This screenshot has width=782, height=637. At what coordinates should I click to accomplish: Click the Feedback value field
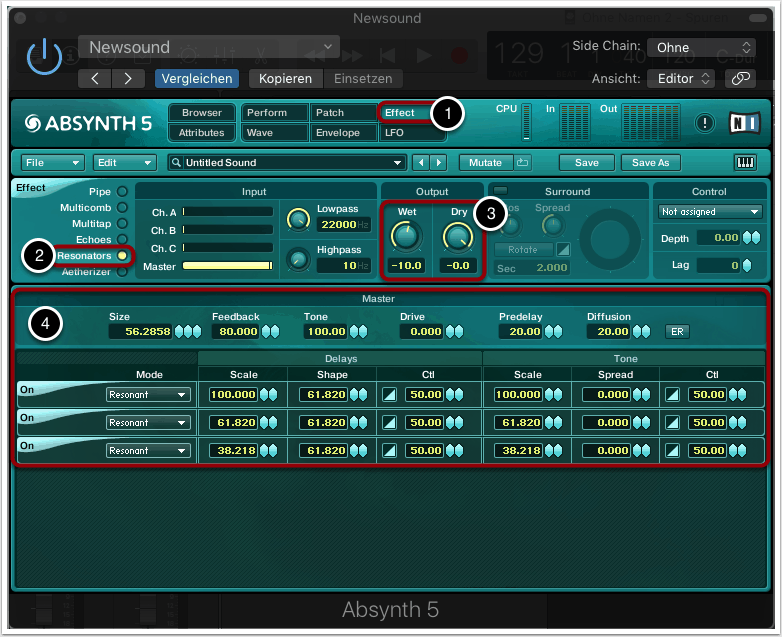tap(236, 331)
